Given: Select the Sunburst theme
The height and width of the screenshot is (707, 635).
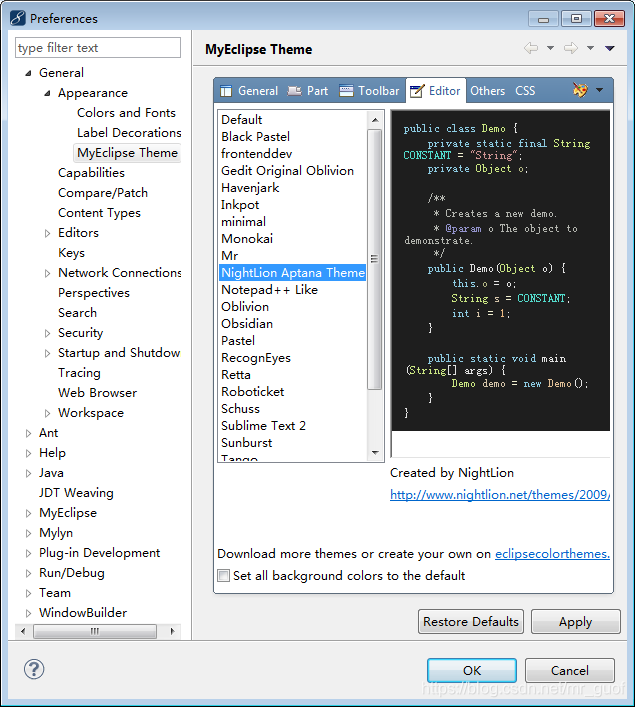Looking at the screenshot, I should (247, 443).
